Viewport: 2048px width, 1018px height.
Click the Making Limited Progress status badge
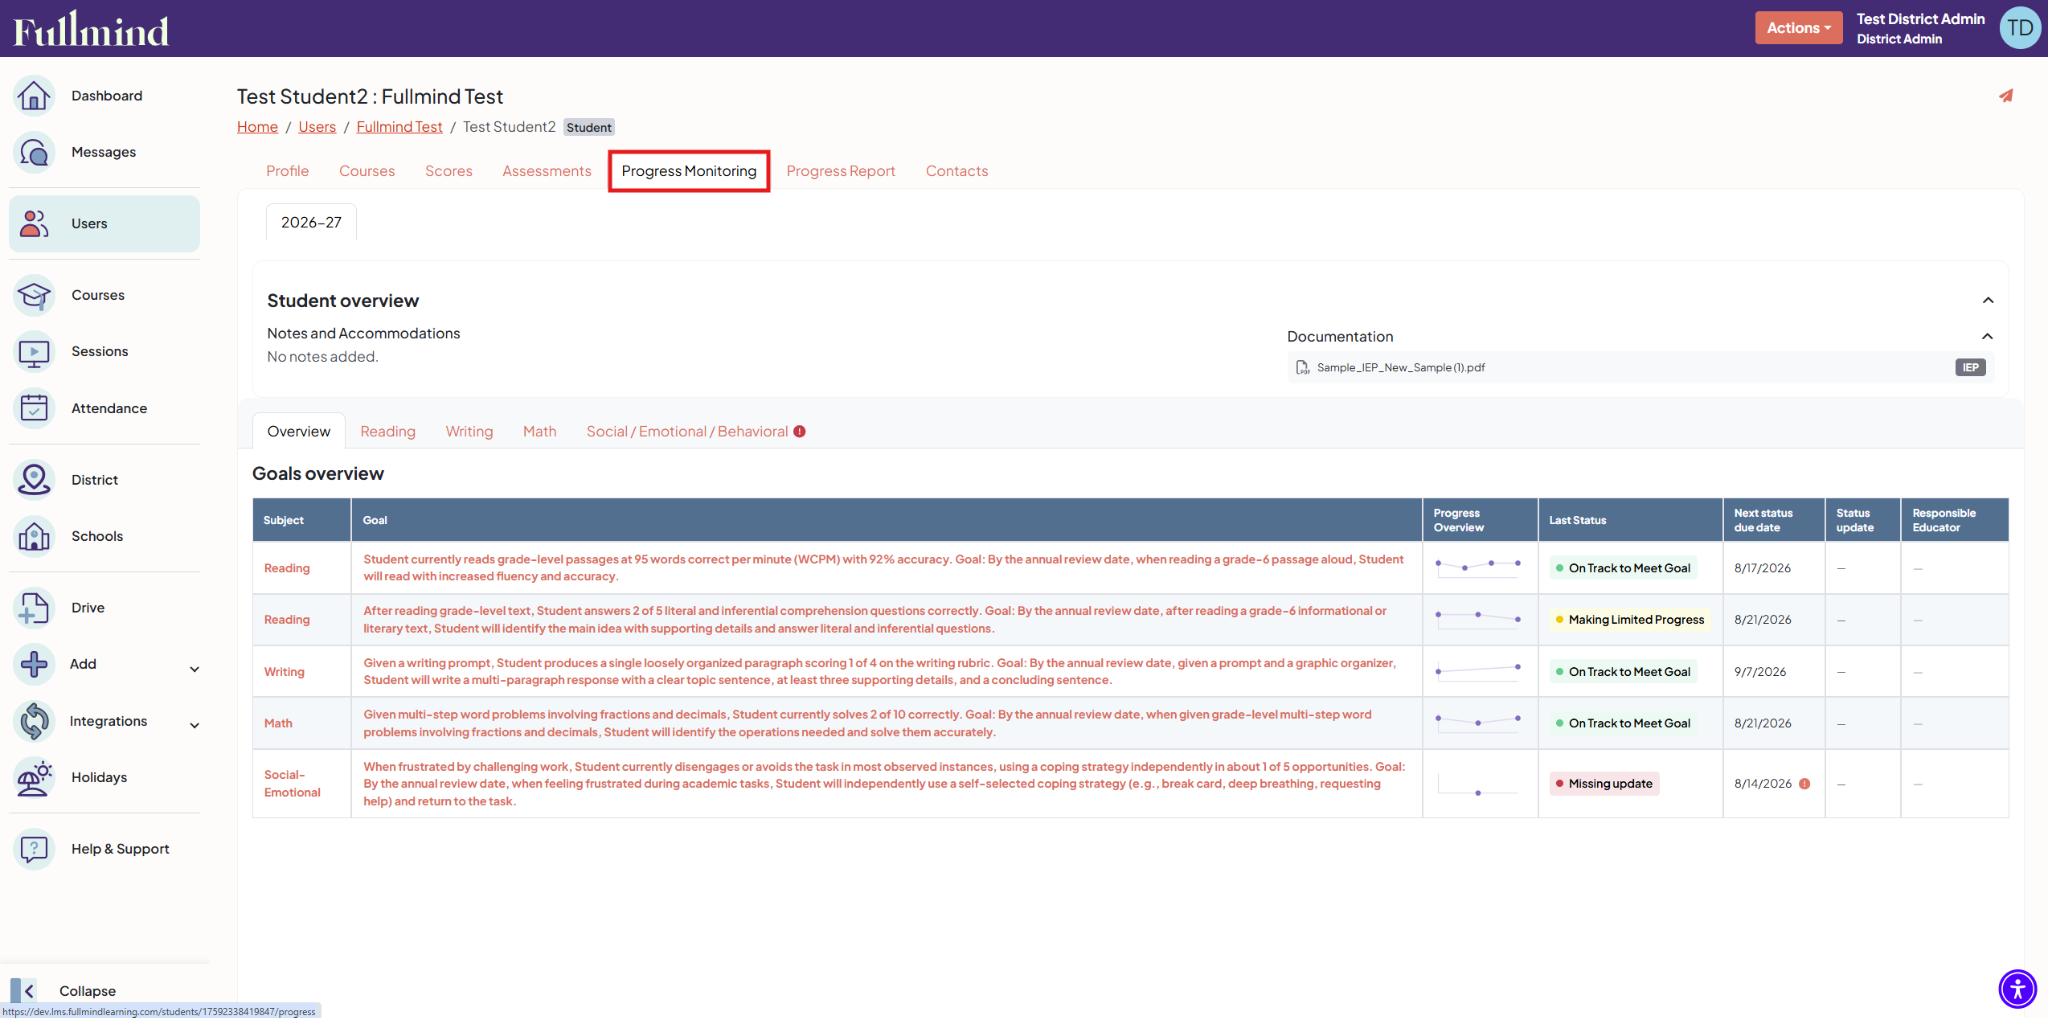click(1630, 620)
